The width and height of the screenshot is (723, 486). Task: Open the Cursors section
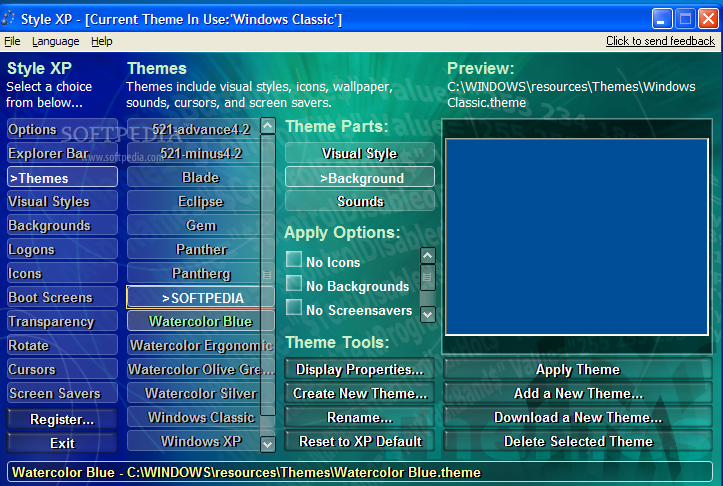tap(62, 369)
